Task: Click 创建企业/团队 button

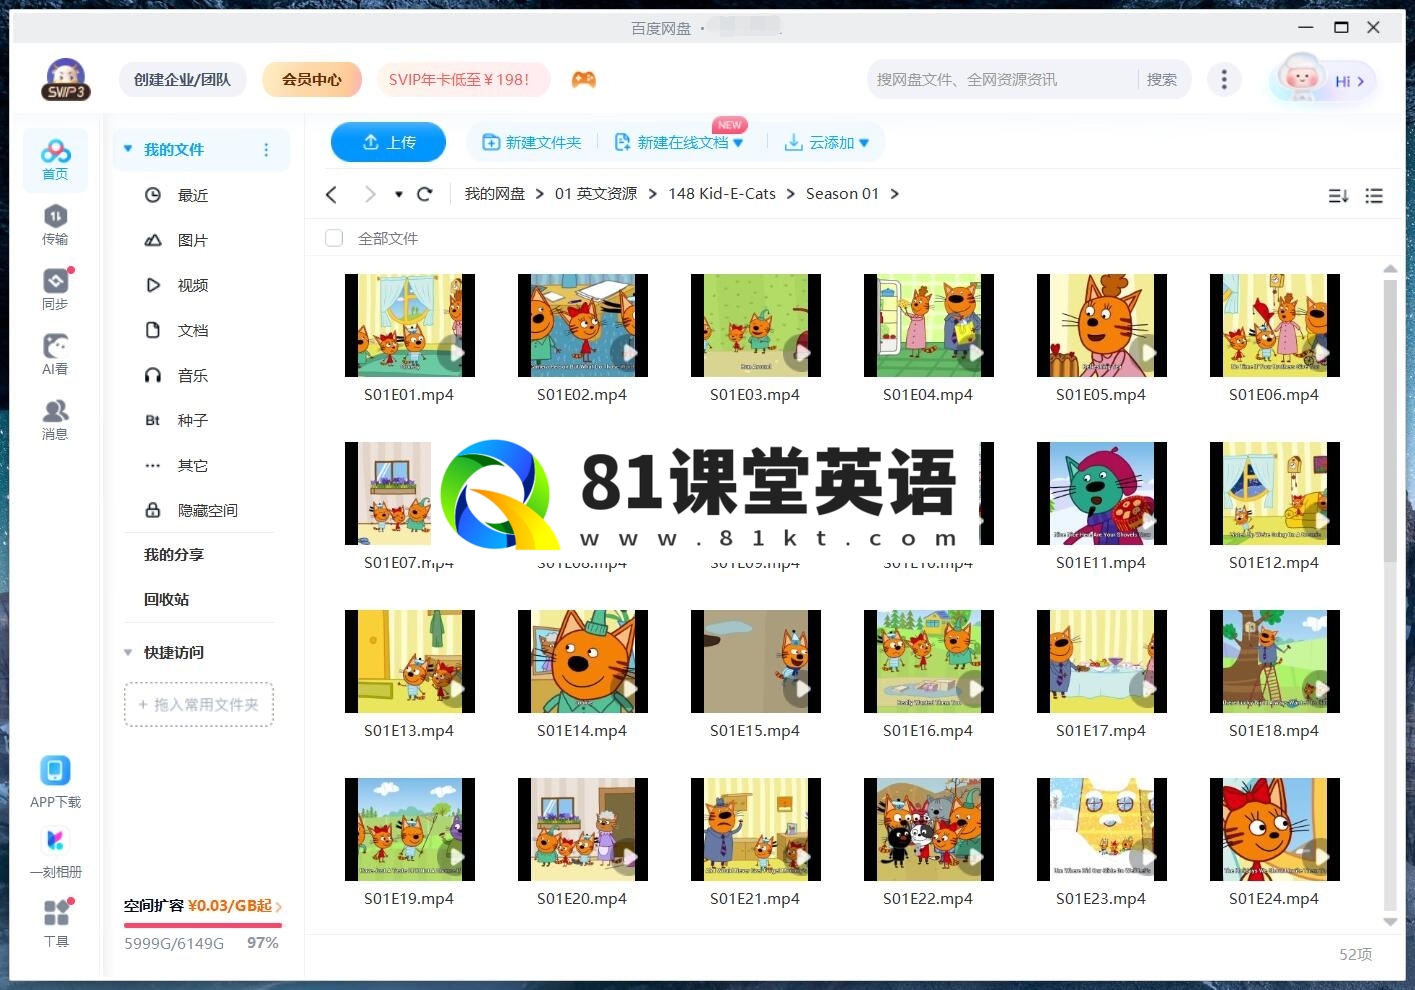Action: 182,79
